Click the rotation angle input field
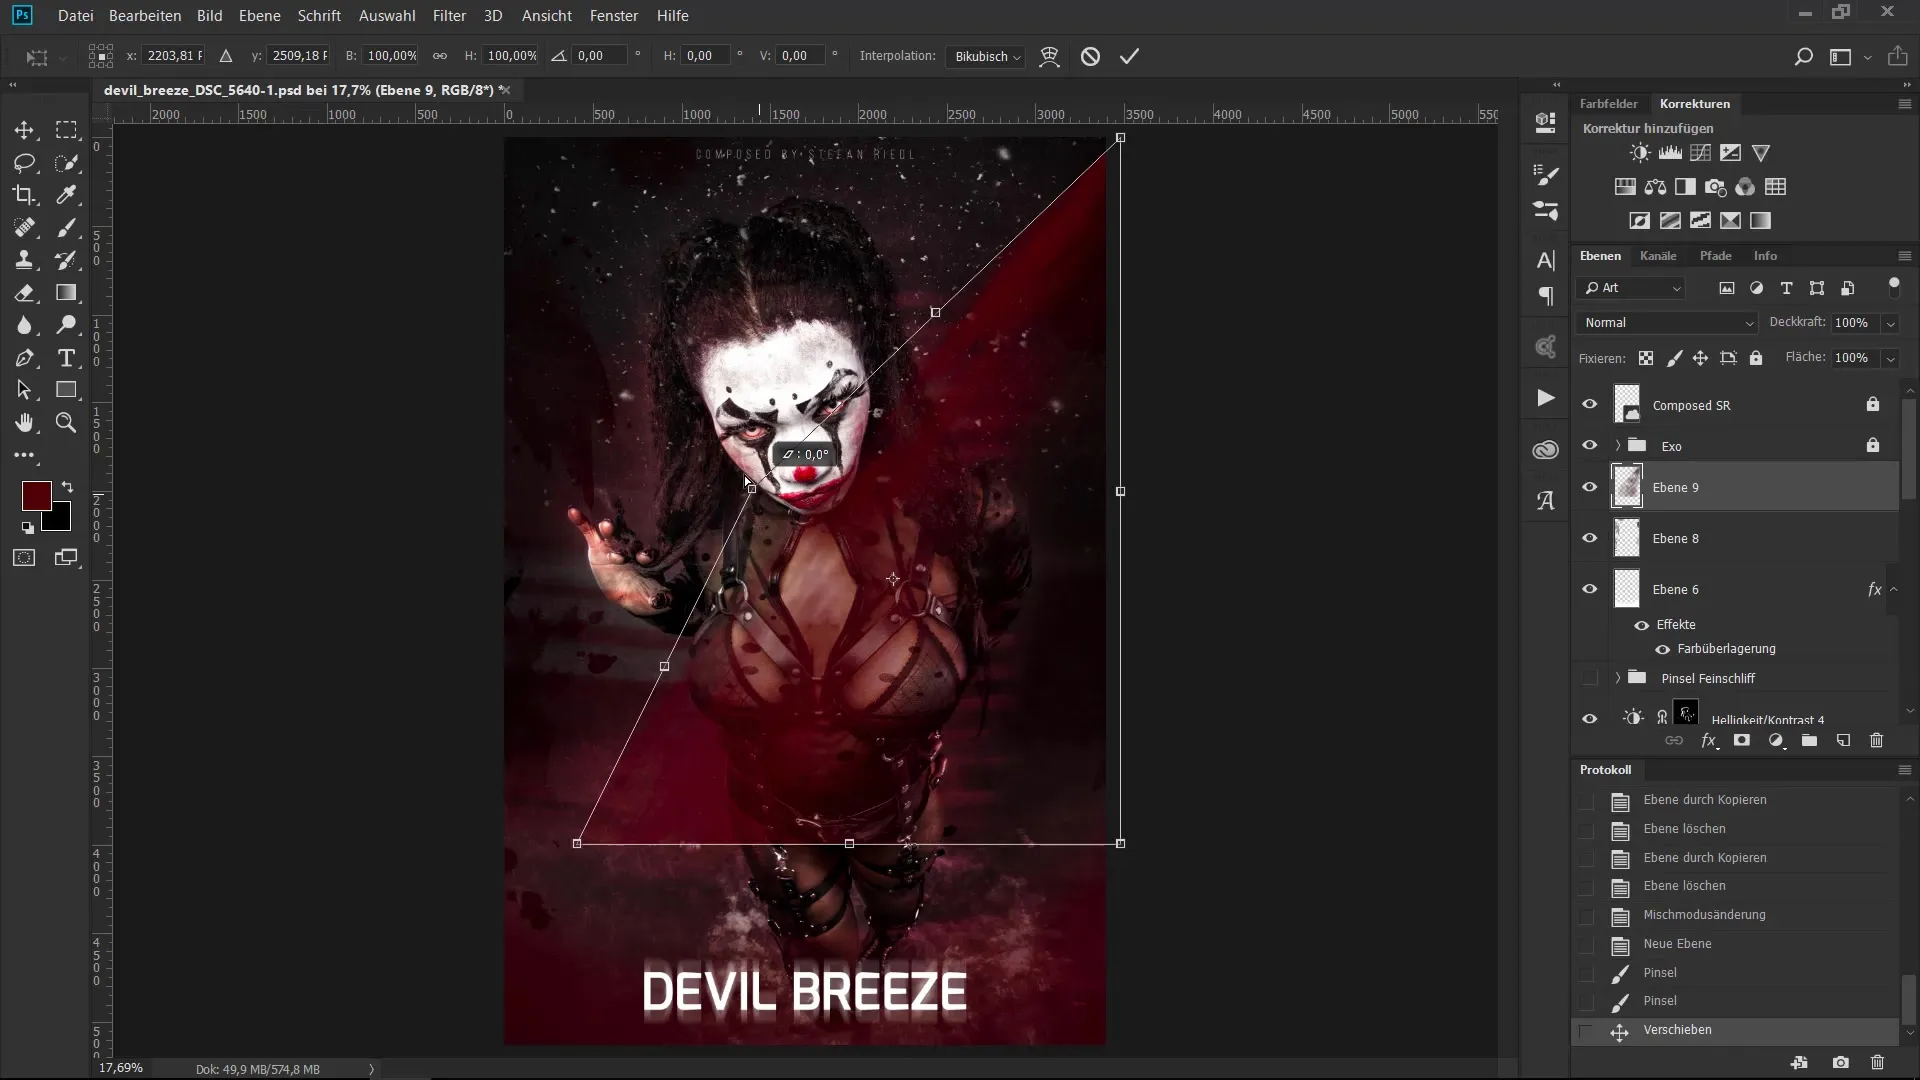Screen dimensions: 1920x1080 coord(600,56)
